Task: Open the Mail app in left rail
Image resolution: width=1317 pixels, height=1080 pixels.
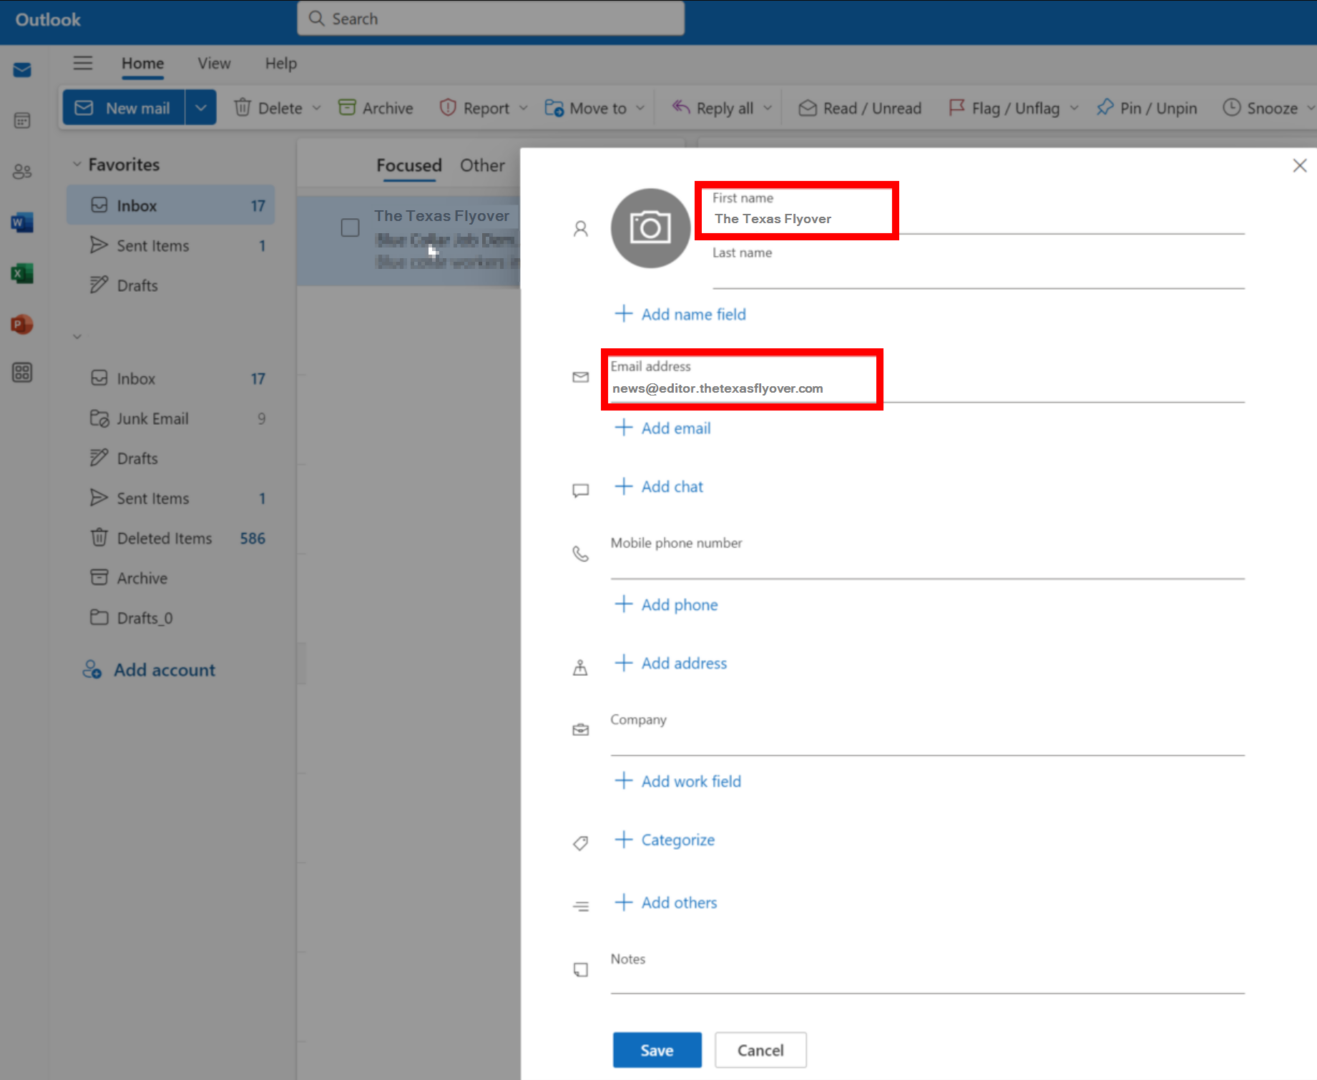Action: 22,70
